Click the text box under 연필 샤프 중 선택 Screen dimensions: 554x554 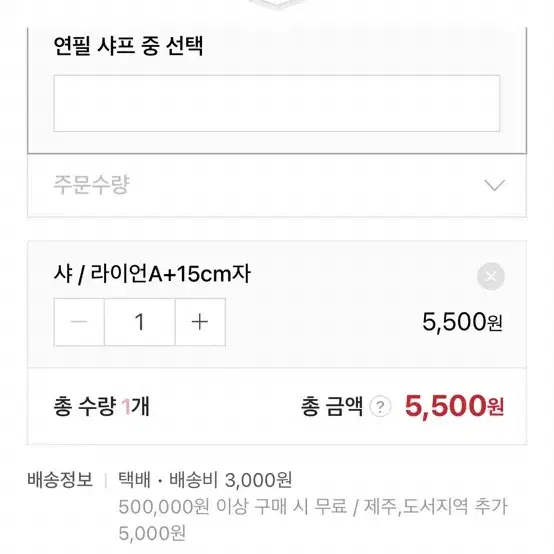pos(277,103)
